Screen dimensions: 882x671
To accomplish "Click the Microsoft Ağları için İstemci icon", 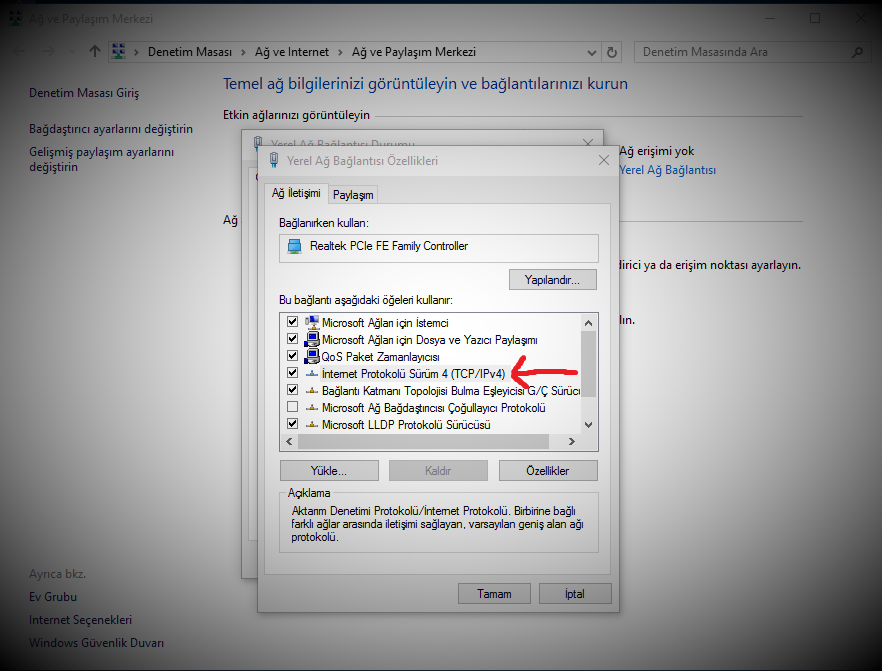I will click(312, 322).
